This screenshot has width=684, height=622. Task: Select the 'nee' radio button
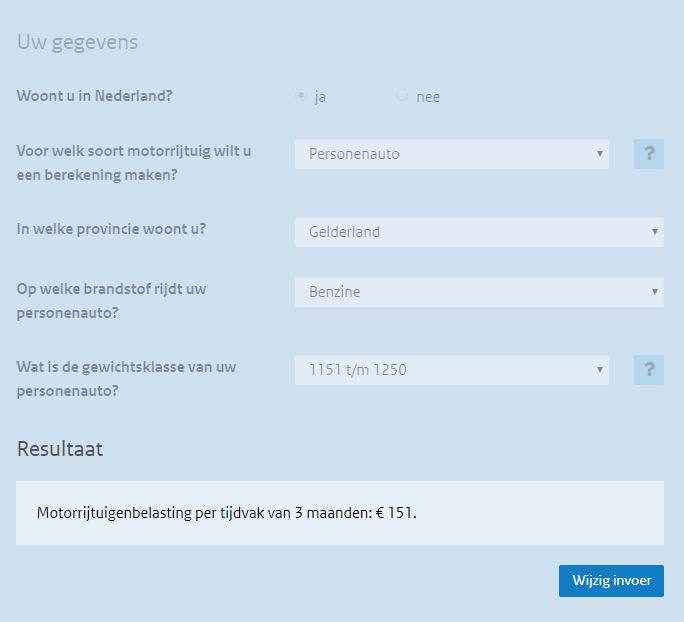tap(402, 96)
